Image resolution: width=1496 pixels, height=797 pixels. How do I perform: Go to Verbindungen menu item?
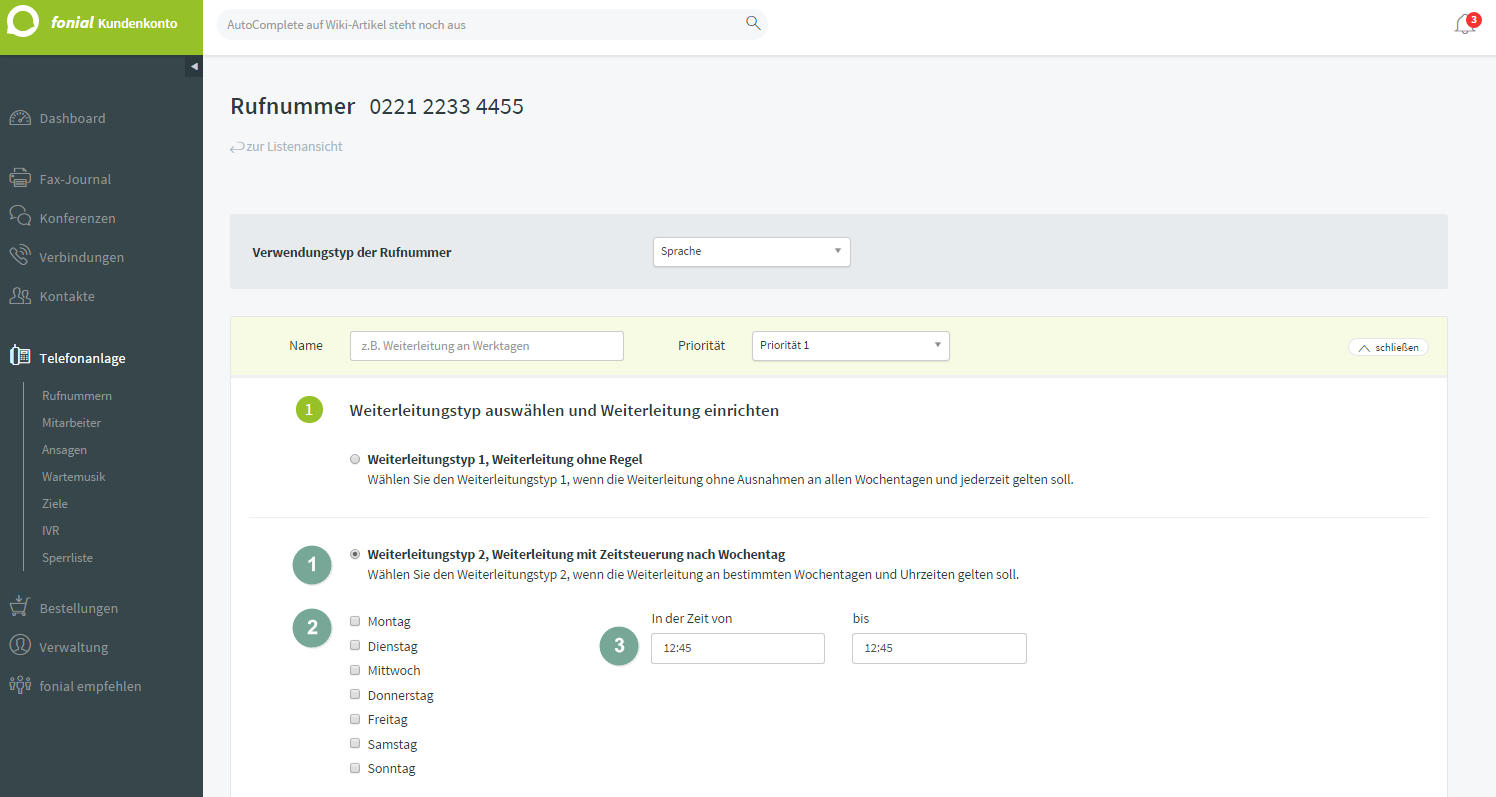[x=82, y=257]
